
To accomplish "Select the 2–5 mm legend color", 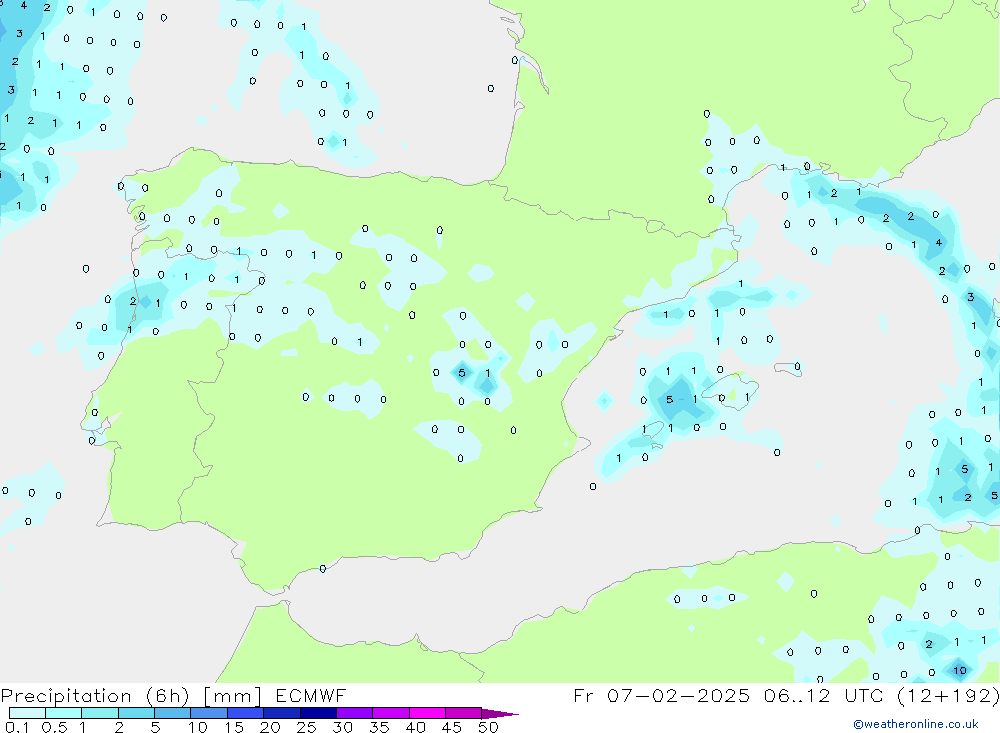I will pyautogui.click(x=136, y=713).
